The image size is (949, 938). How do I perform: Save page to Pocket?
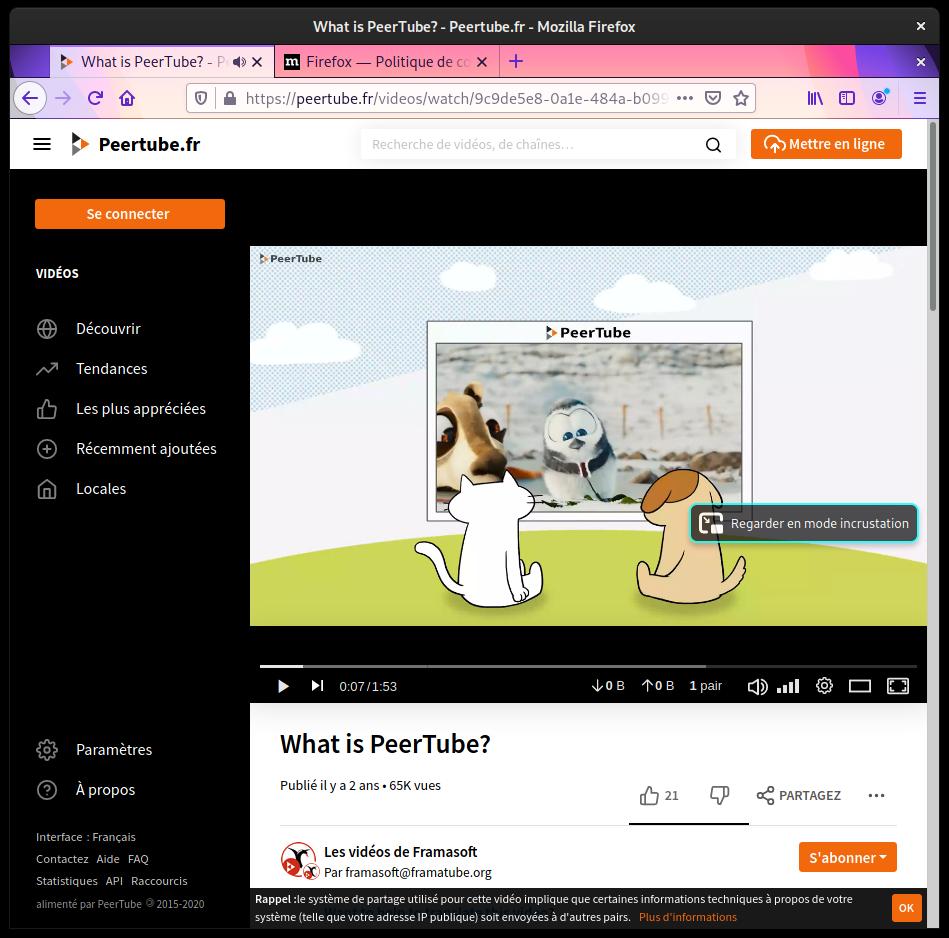[x=713, y=98]
